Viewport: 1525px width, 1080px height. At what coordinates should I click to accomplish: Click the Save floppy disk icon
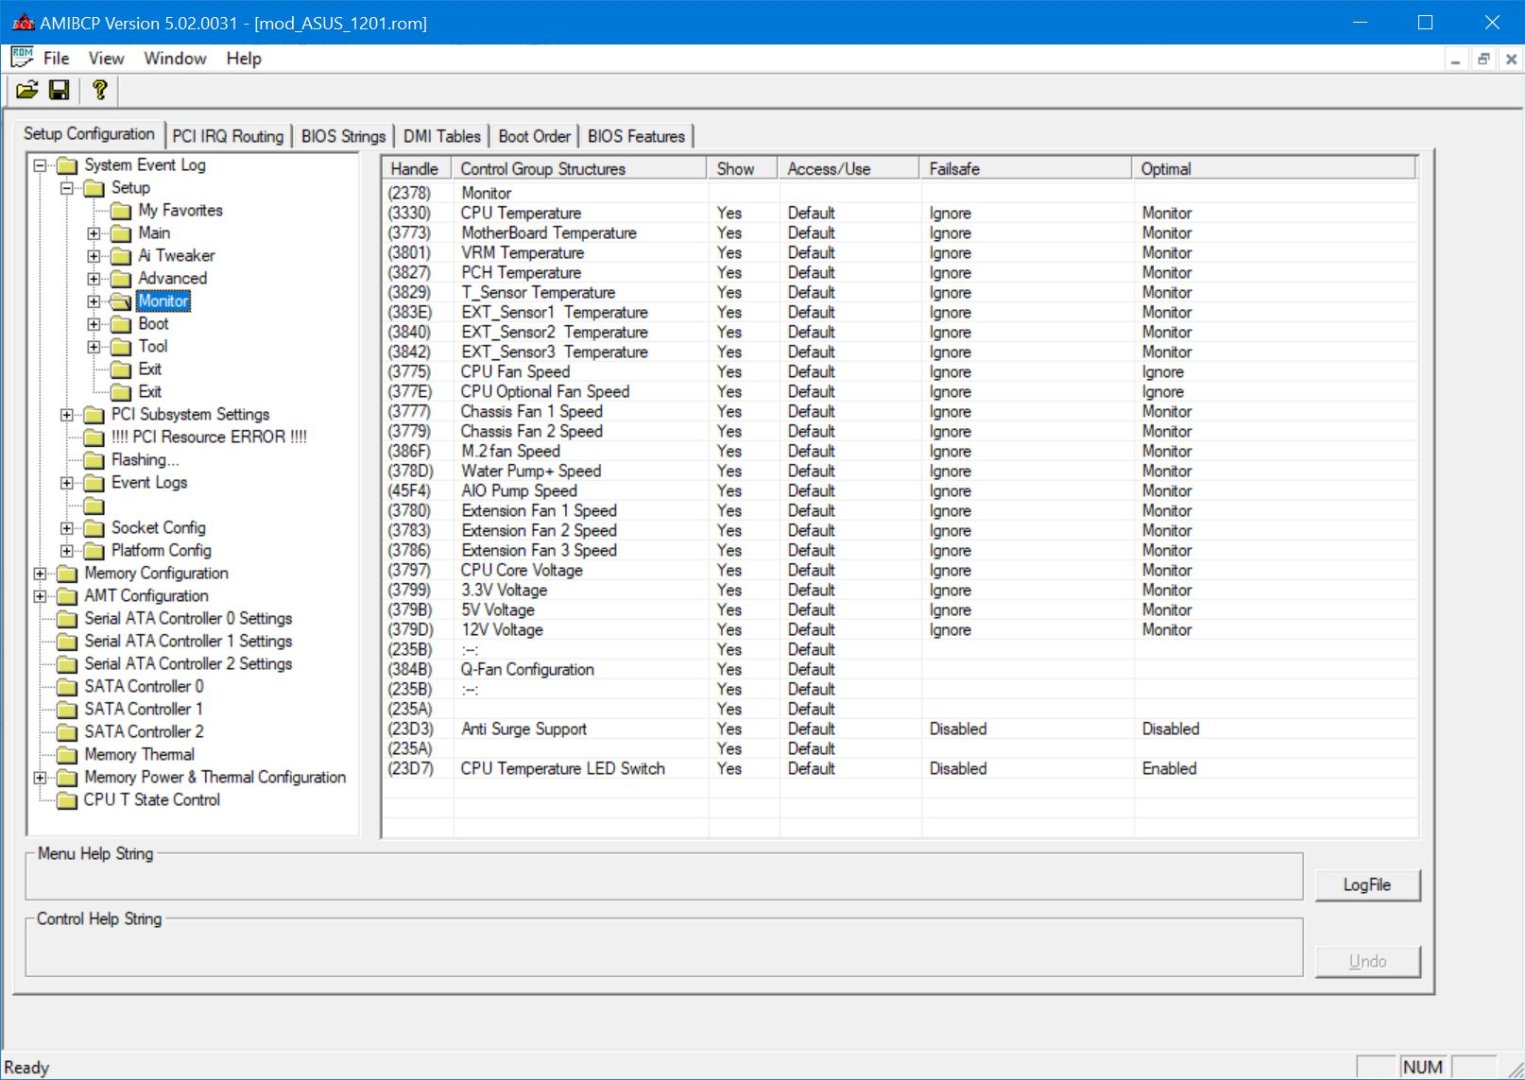click(x=59, y=90)
